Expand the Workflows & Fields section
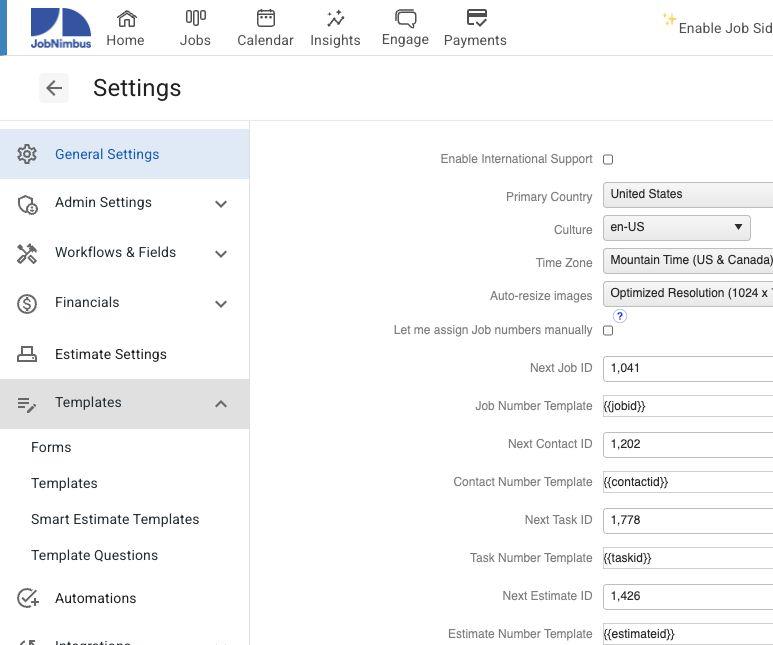The width and height of the screenshot is (773, 645). [221, 253]
